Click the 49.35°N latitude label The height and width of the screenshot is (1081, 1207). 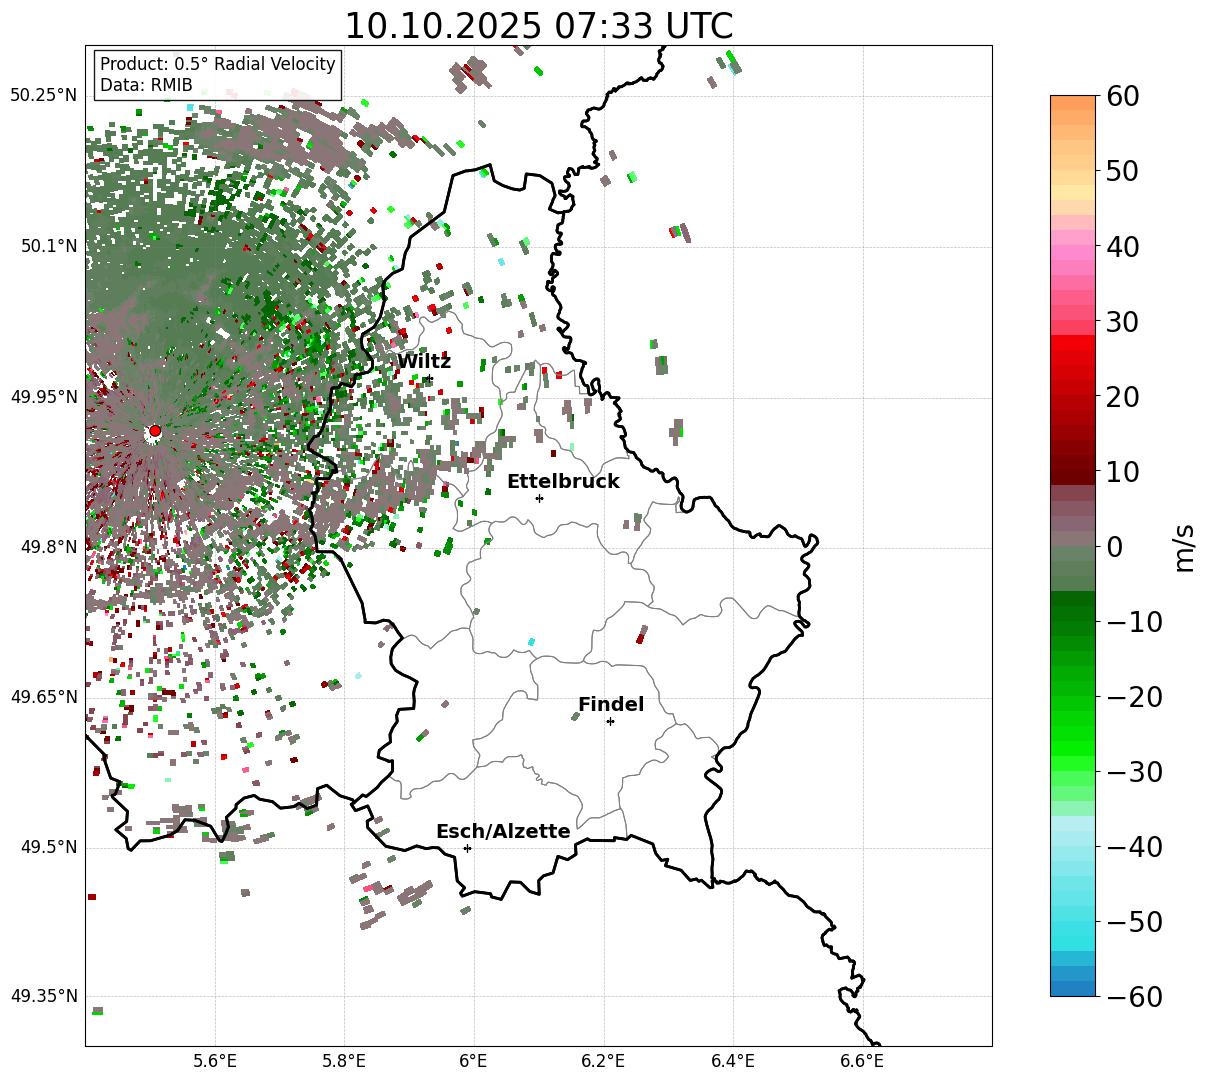pos(44,996)
